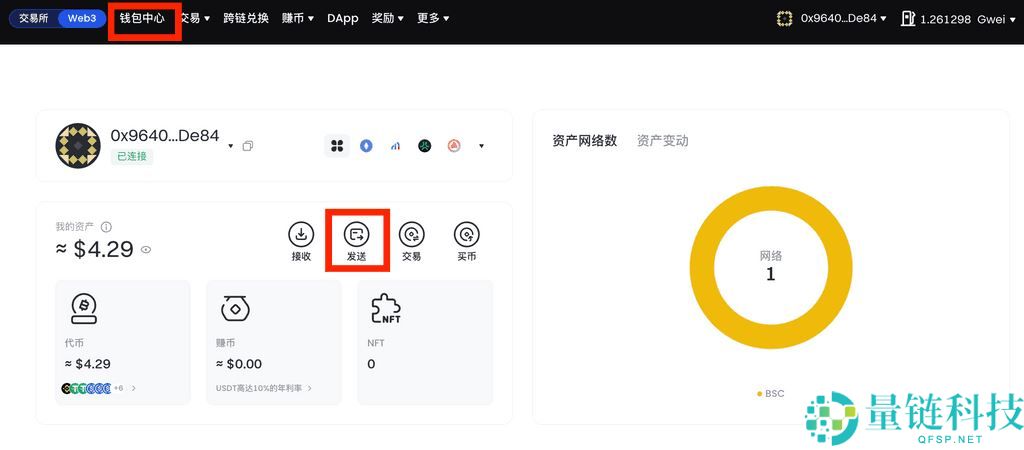Click the 代币 ≈ $4.29 value
Viewport: 1024px width, 450px height.
tap(88, 364)
